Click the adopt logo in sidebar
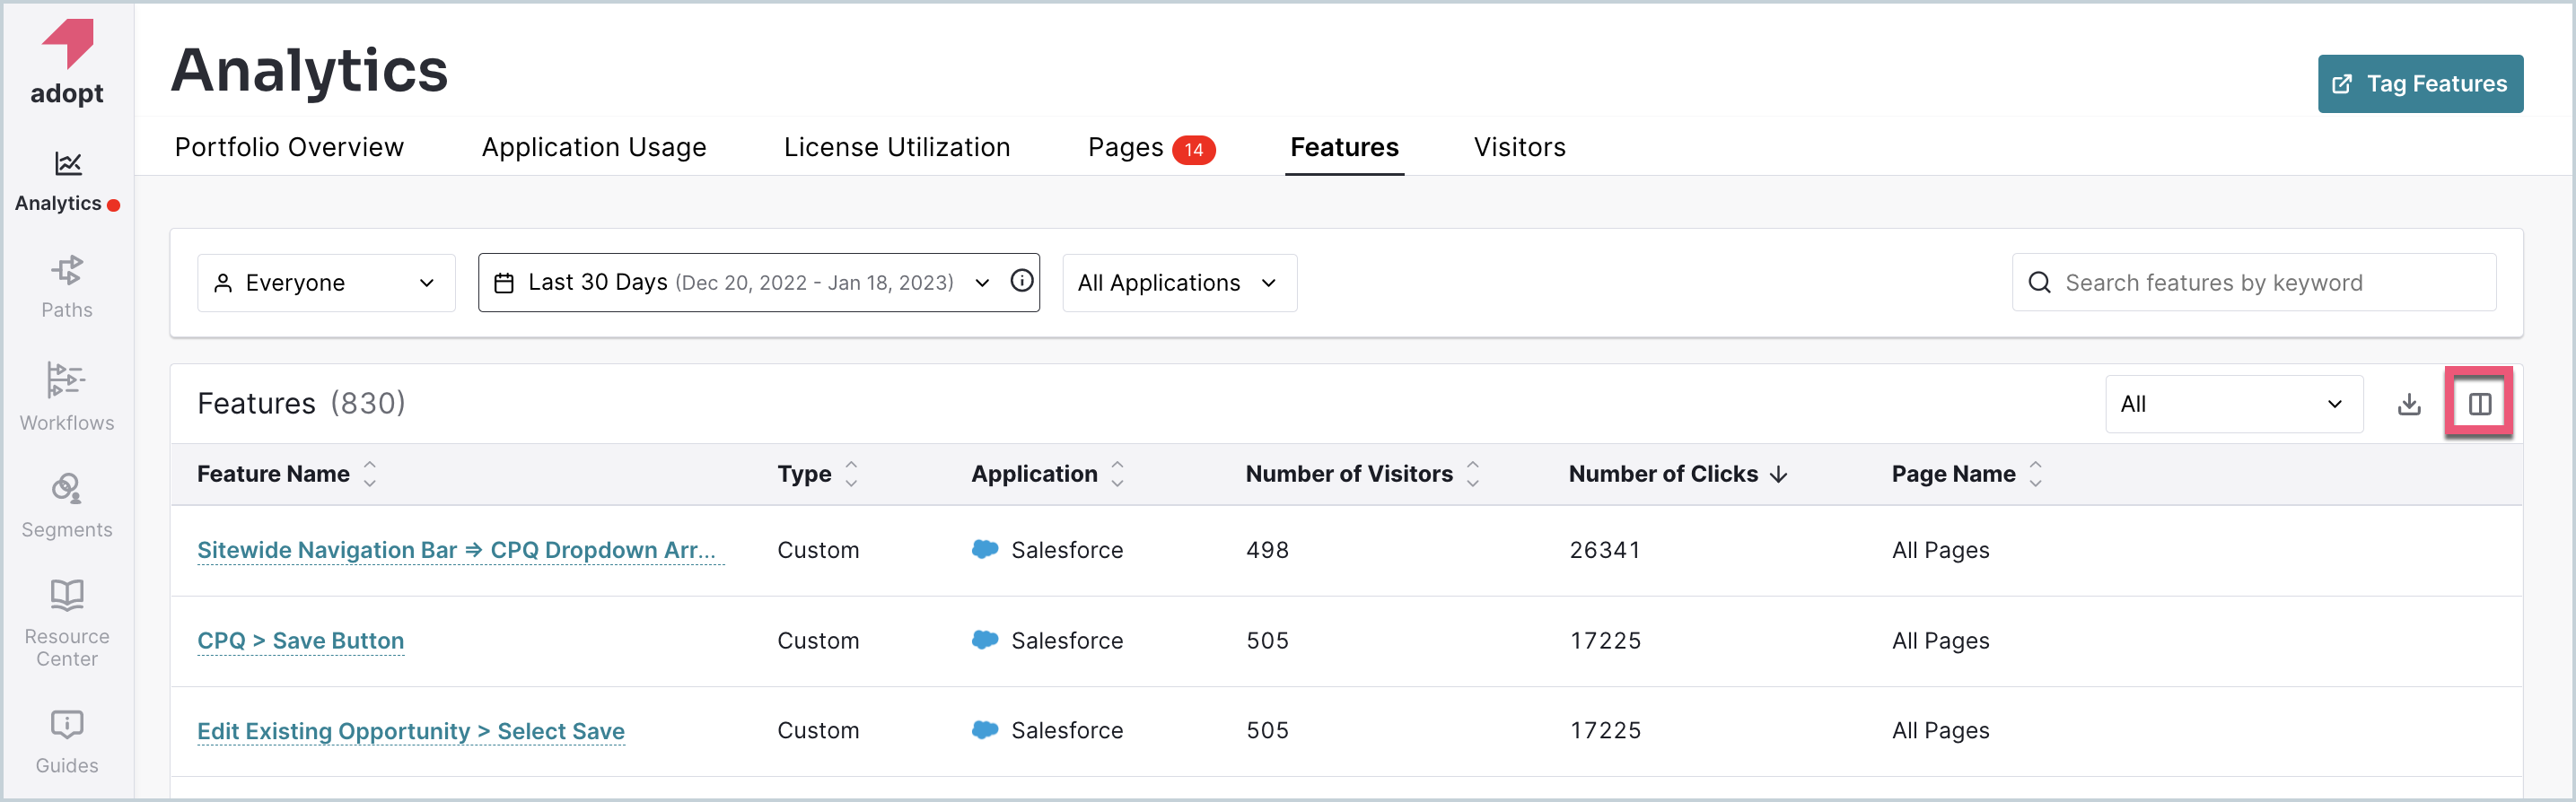Screen dimensions: 2576x802 tap(67, 62)
